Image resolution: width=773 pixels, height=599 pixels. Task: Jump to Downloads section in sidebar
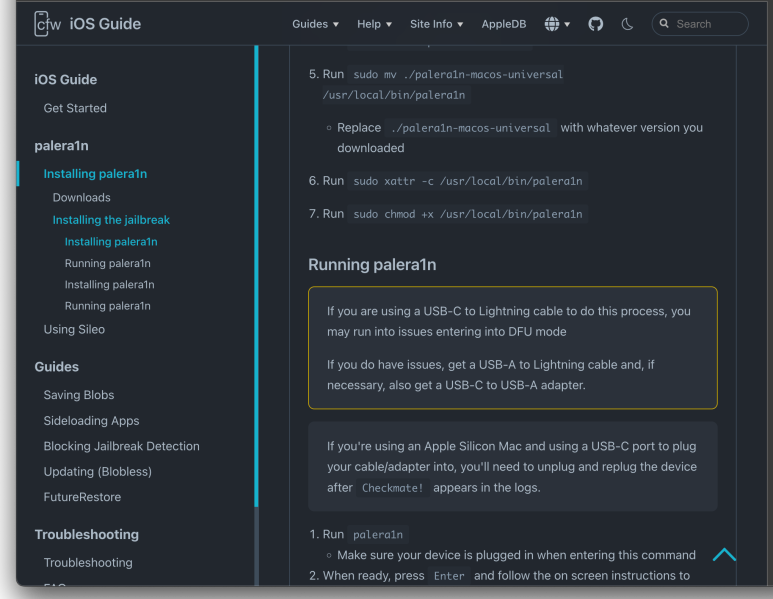[x=81, y=197]
